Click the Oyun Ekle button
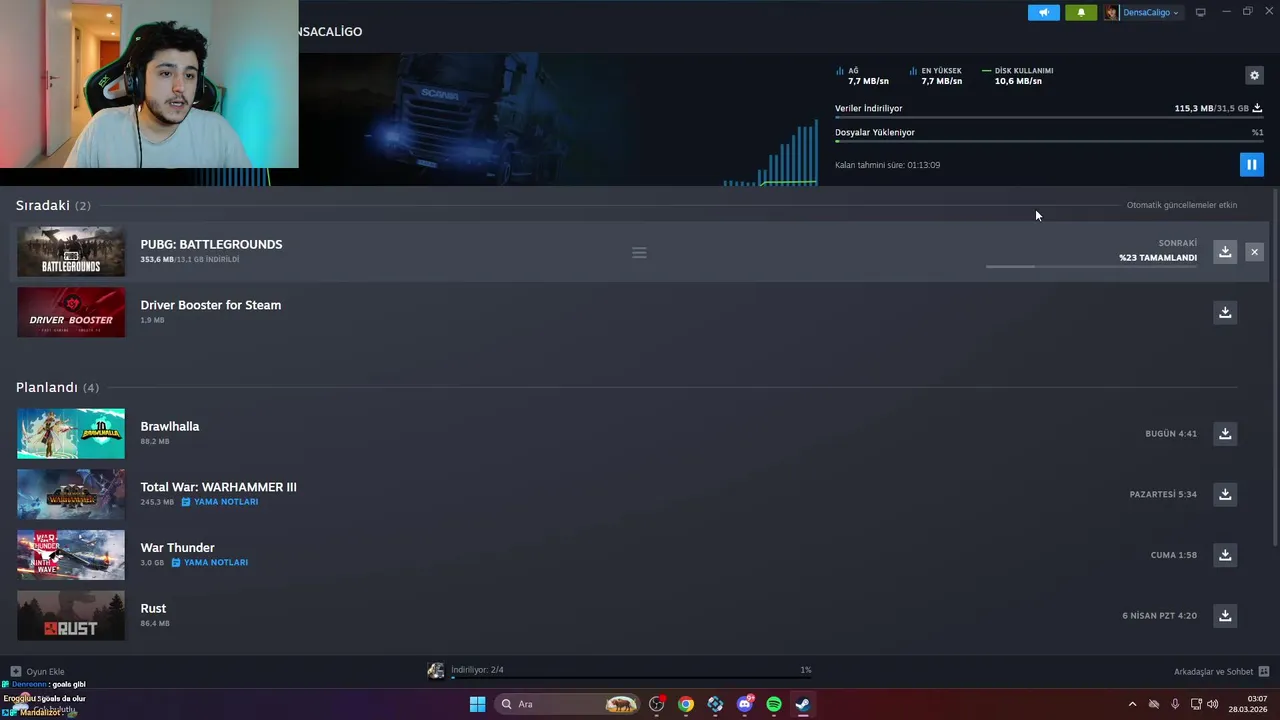 coord(37,672)
